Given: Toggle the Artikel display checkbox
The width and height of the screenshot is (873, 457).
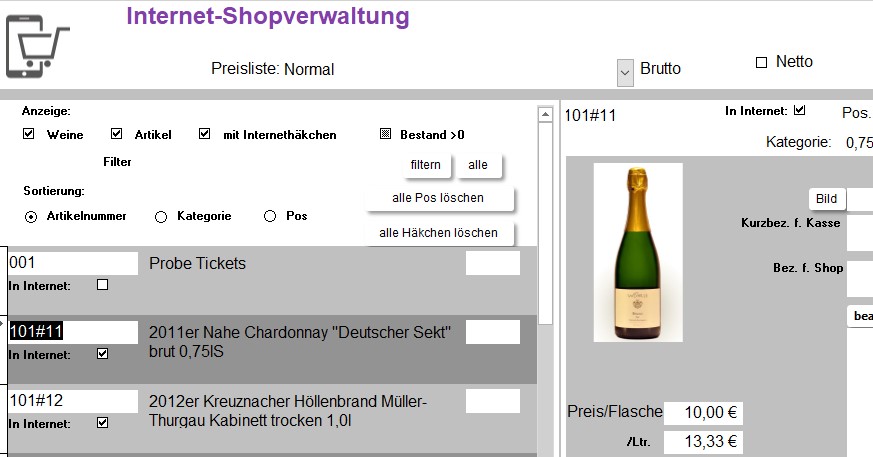Looking at the screenshot, I should pos(116,134).
